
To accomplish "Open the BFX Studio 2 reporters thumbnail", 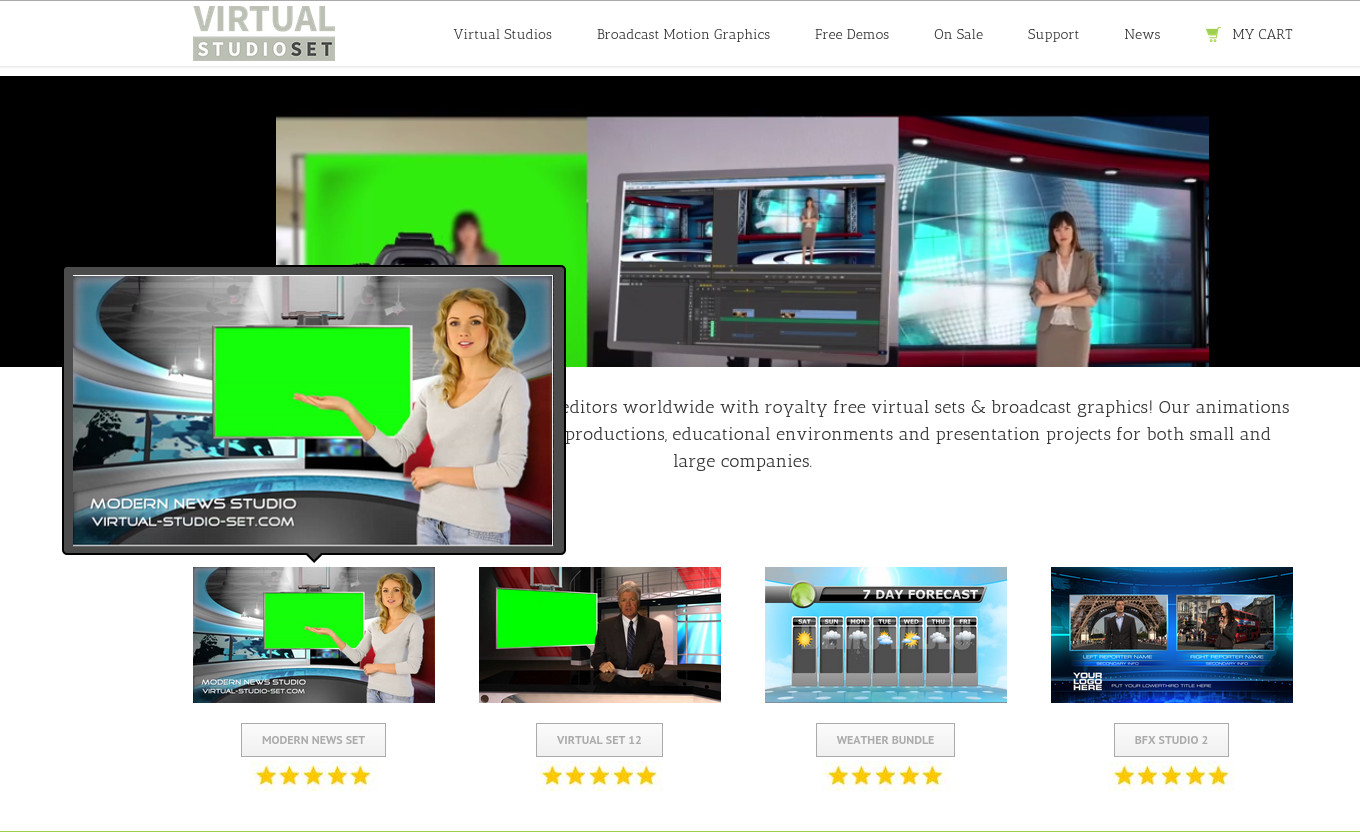I will coord(1172,635).
